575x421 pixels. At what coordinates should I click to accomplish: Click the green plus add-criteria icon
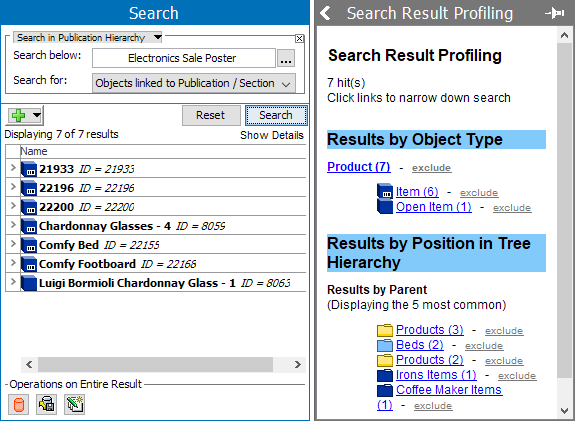click(18, 116)
